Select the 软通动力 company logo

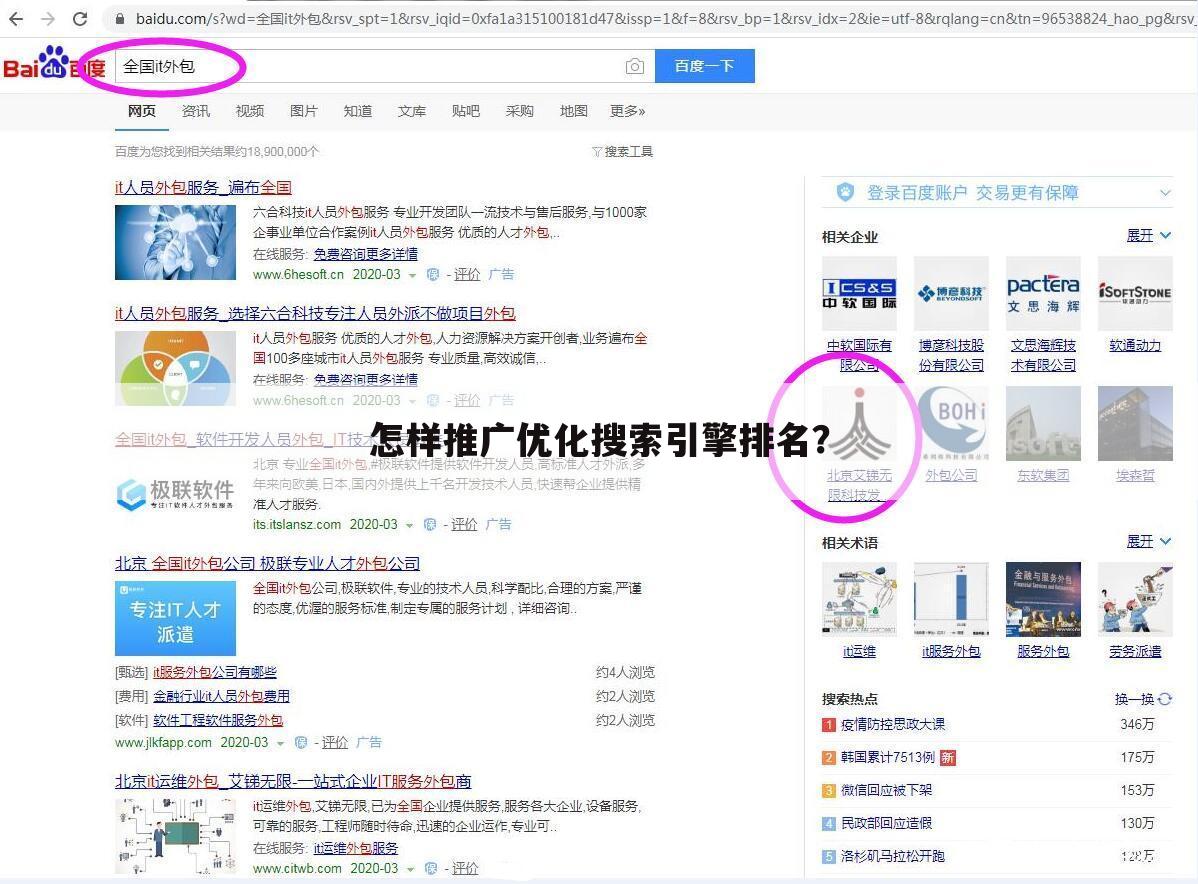point(1135,292)
